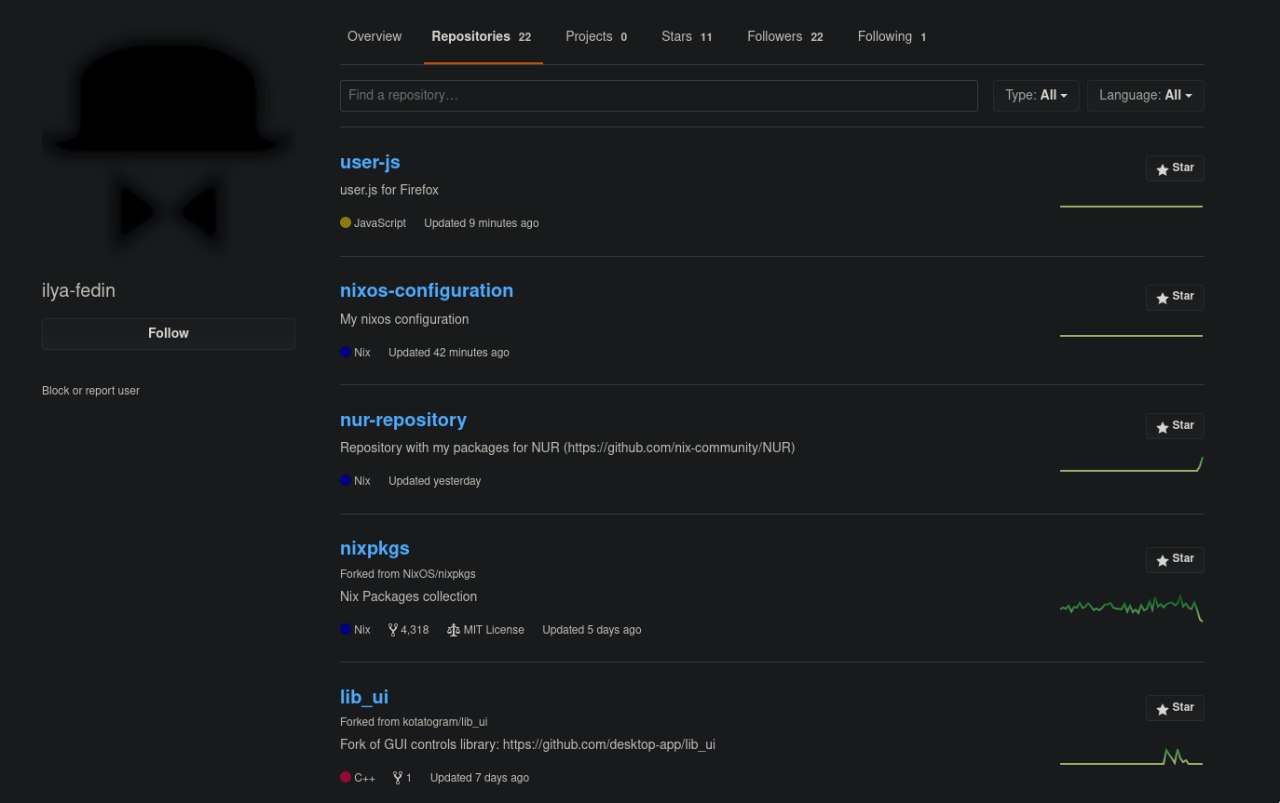The image size is (1280, 803).
Task: Open the lib_ui repository link
Action: [364, 696]
